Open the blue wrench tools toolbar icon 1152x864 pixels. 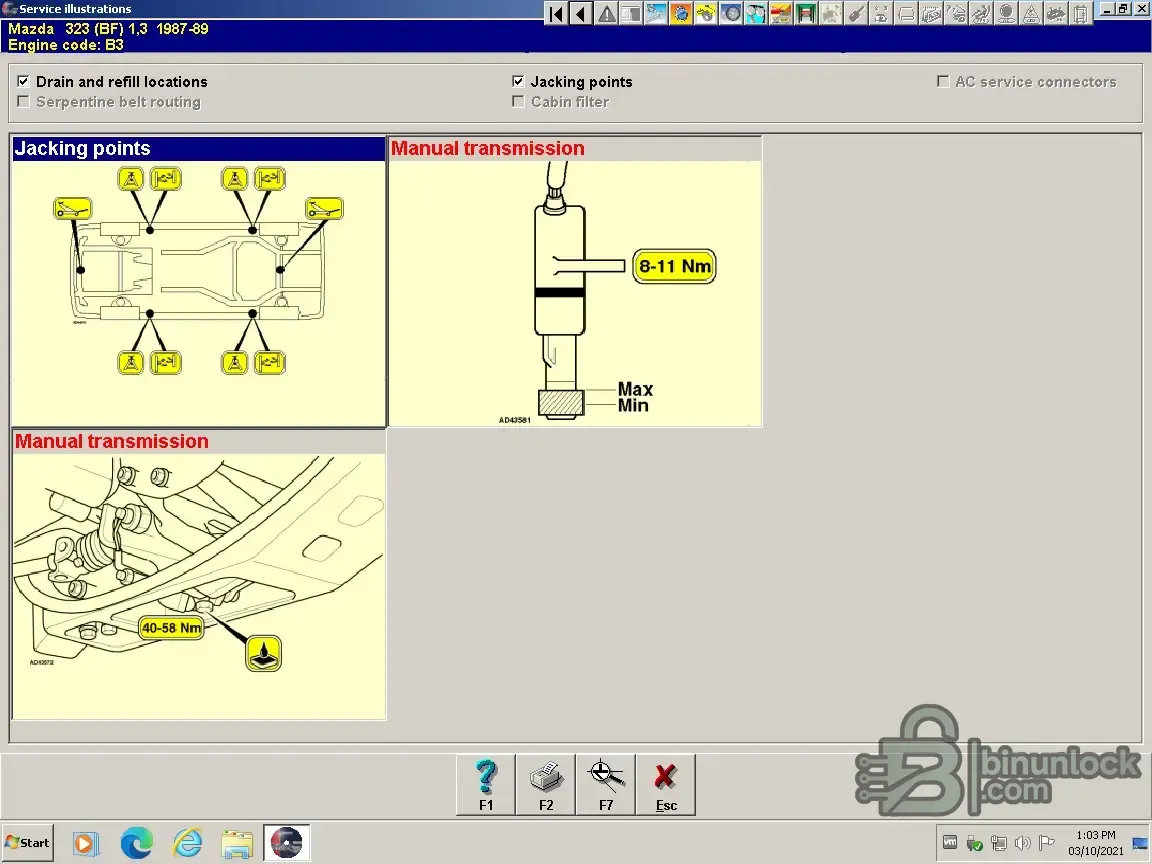coord(656,13)
